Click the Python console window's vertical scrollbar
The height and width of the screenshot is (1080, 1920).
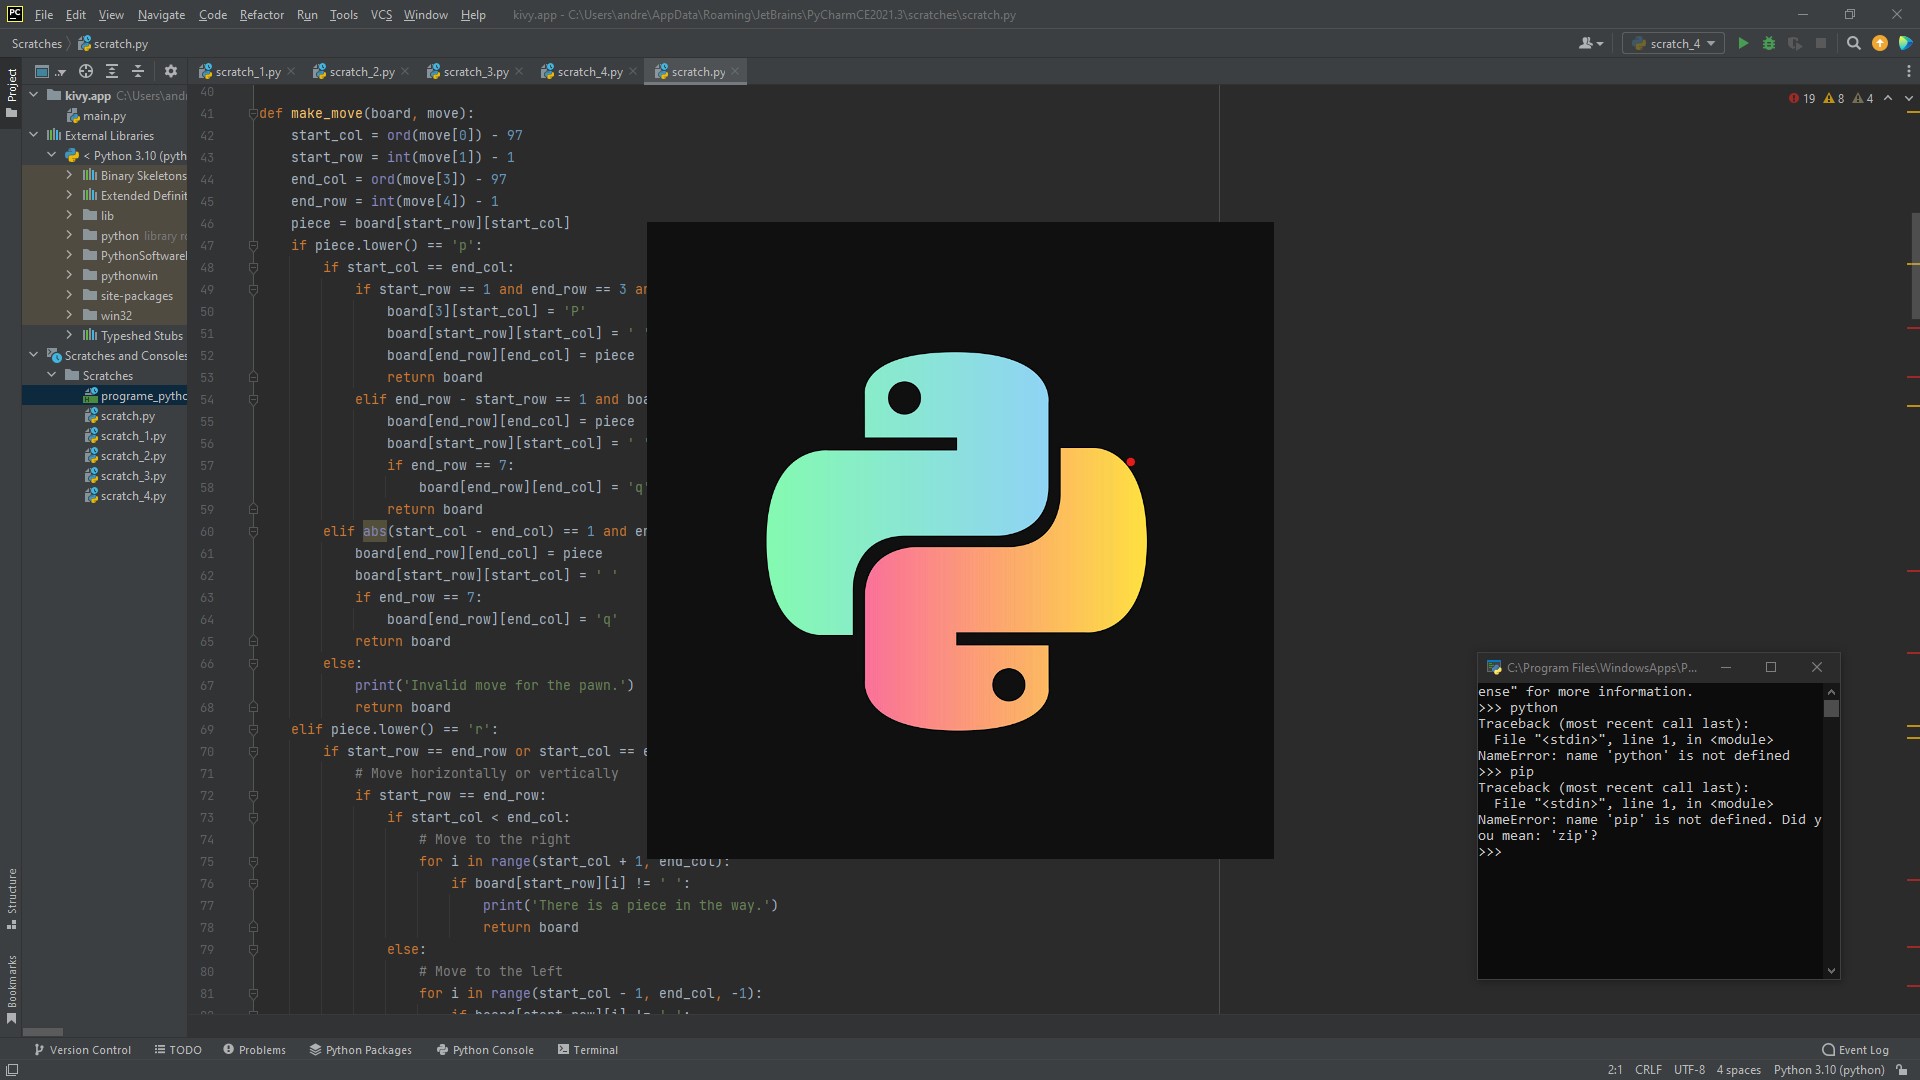(1831, 831)
